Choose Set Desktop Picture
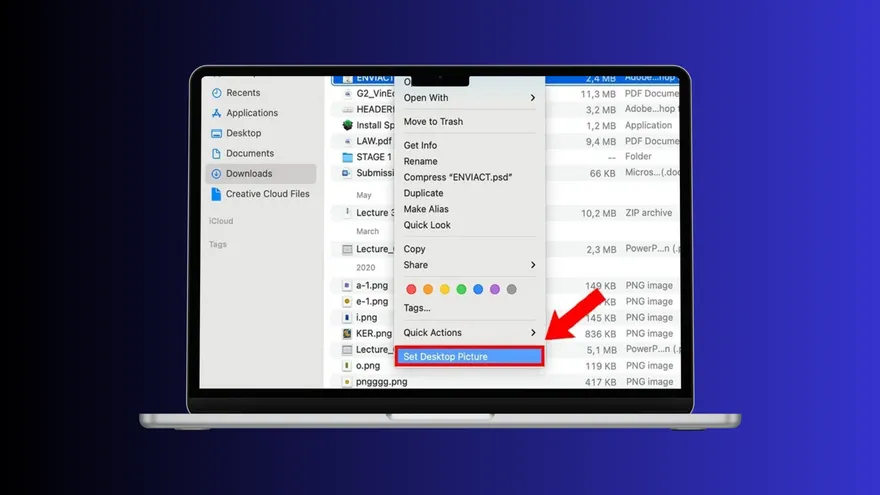This screenshot has width=880, height=495. pyautogui.click(x=469, y=356)
